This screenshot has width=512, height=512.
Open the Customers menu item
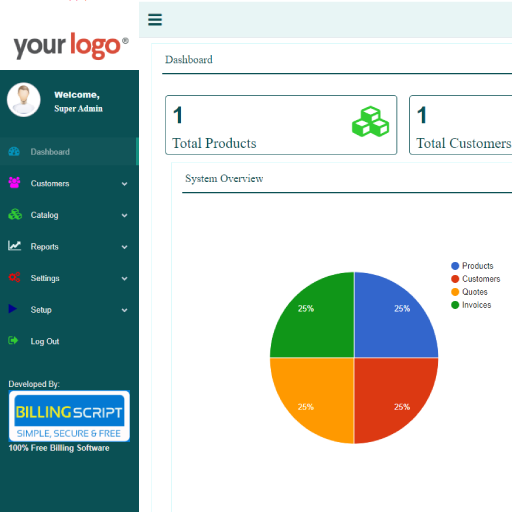coord(69,183)
